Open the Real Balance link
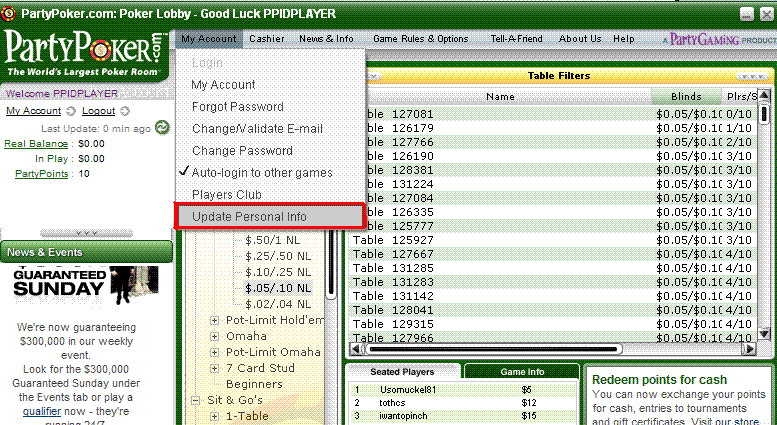Image resolution: width=777 pixels, height=425 pixels. pos(36,144)
